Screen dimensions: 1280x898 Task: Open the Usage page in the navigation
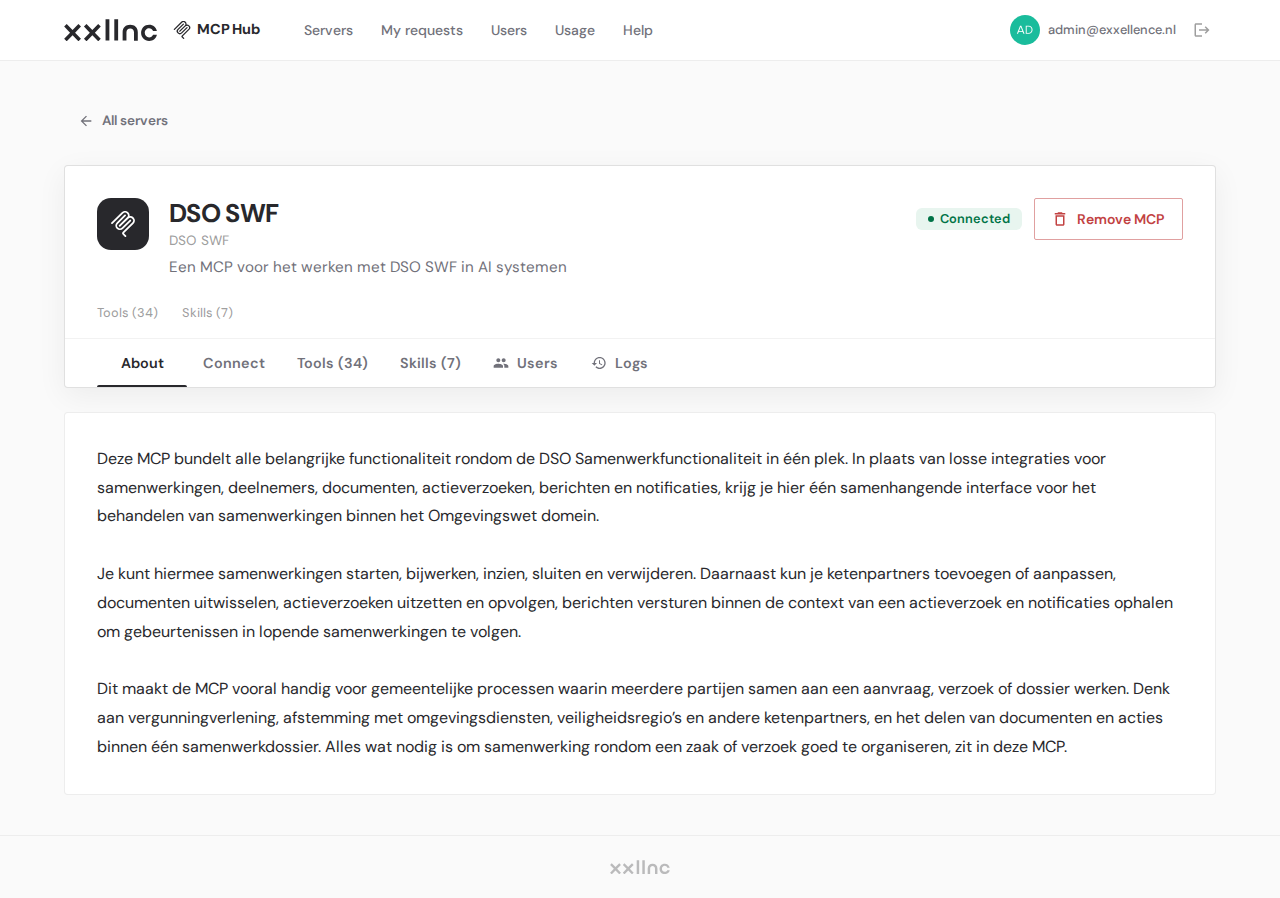click(x=575, y=30)
